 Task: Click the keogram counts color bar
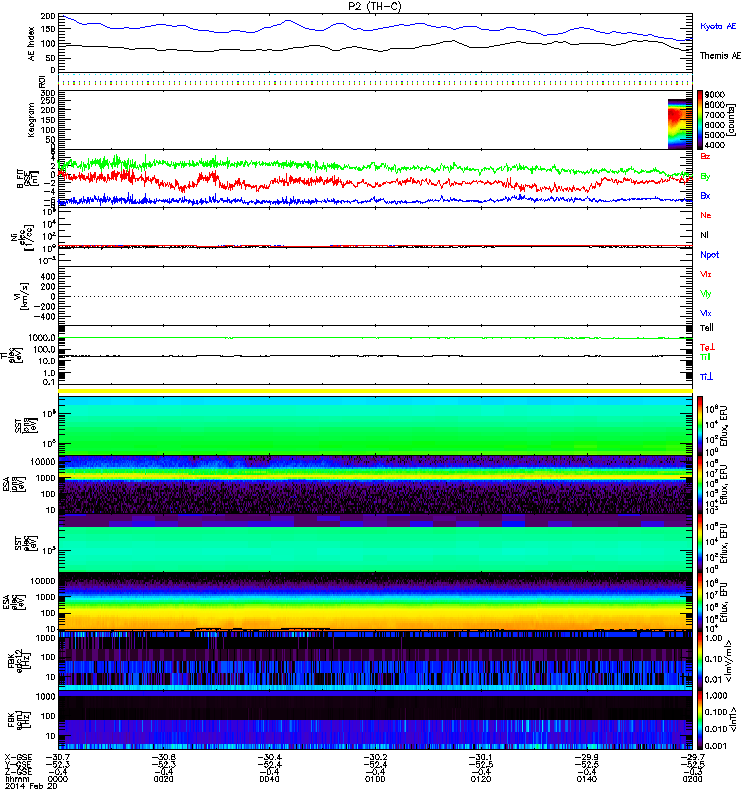click(700, 120)
